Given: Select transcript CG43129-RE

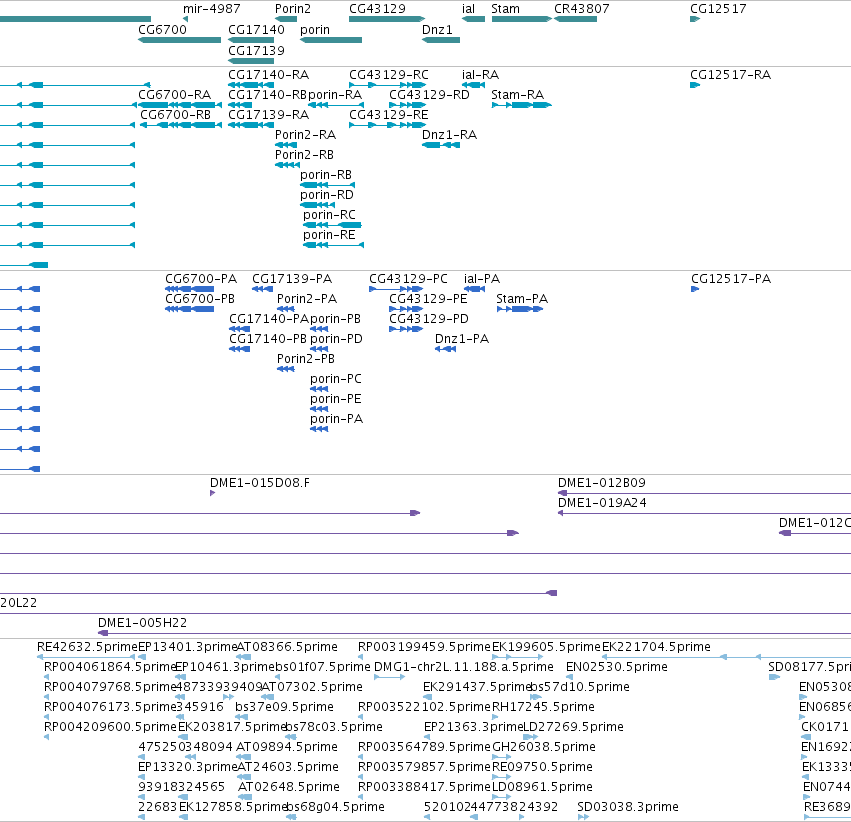Looking at the screenshot, I should pyautogui.click(x=388, y=125).
